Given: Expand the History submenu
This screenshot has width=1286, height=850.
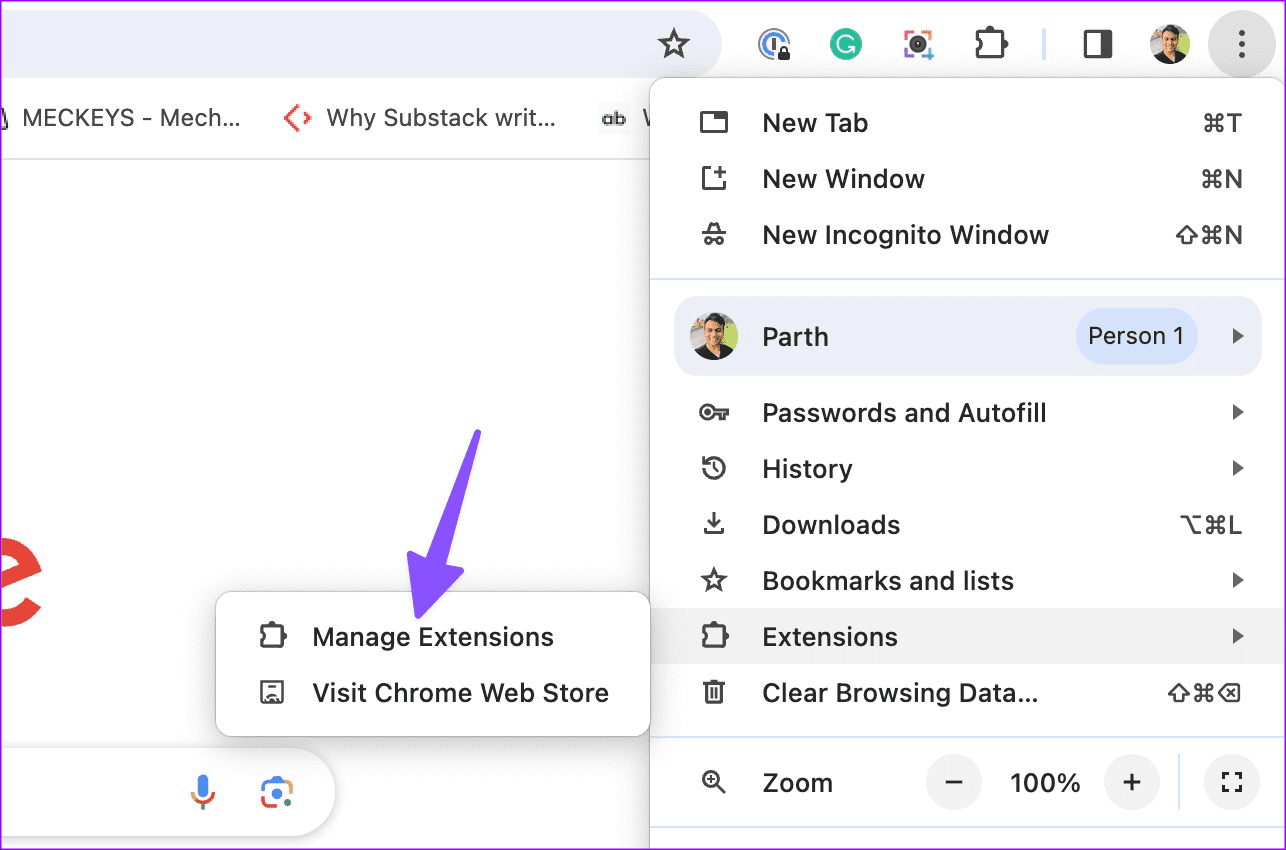Looking at the screenshot, I should [1240, 468].
